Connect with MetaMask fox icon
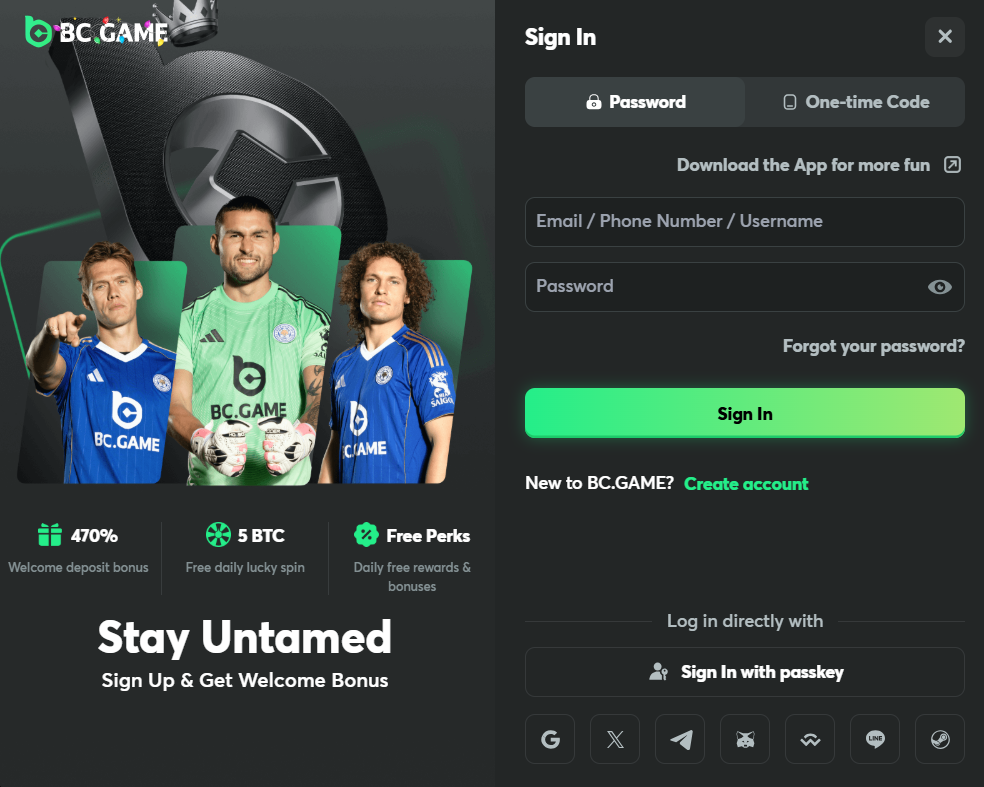Viewport: 984px width, 787px height. click(745, 740)
